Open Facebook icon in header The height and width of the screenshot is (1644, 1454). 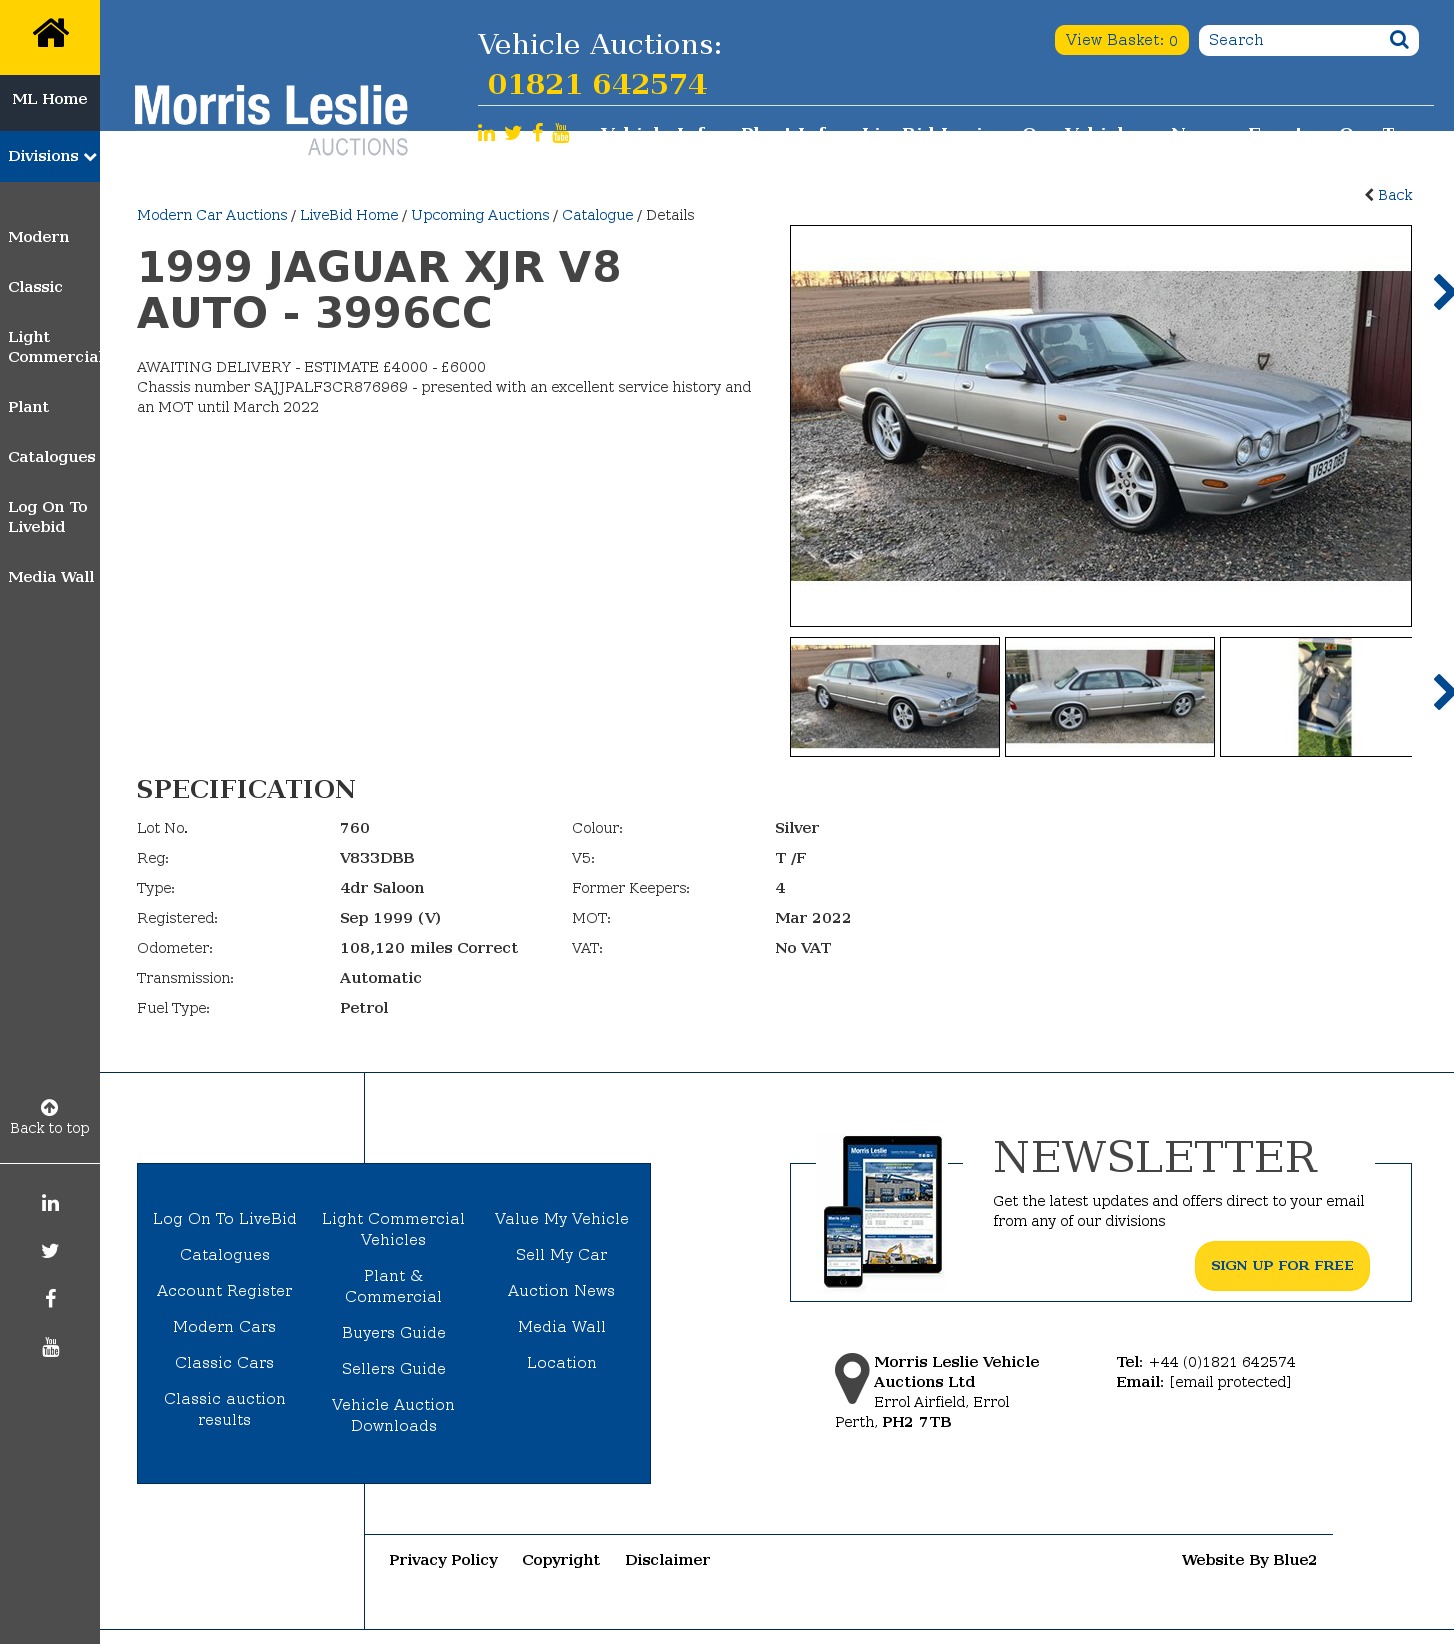tap(538, 133)
